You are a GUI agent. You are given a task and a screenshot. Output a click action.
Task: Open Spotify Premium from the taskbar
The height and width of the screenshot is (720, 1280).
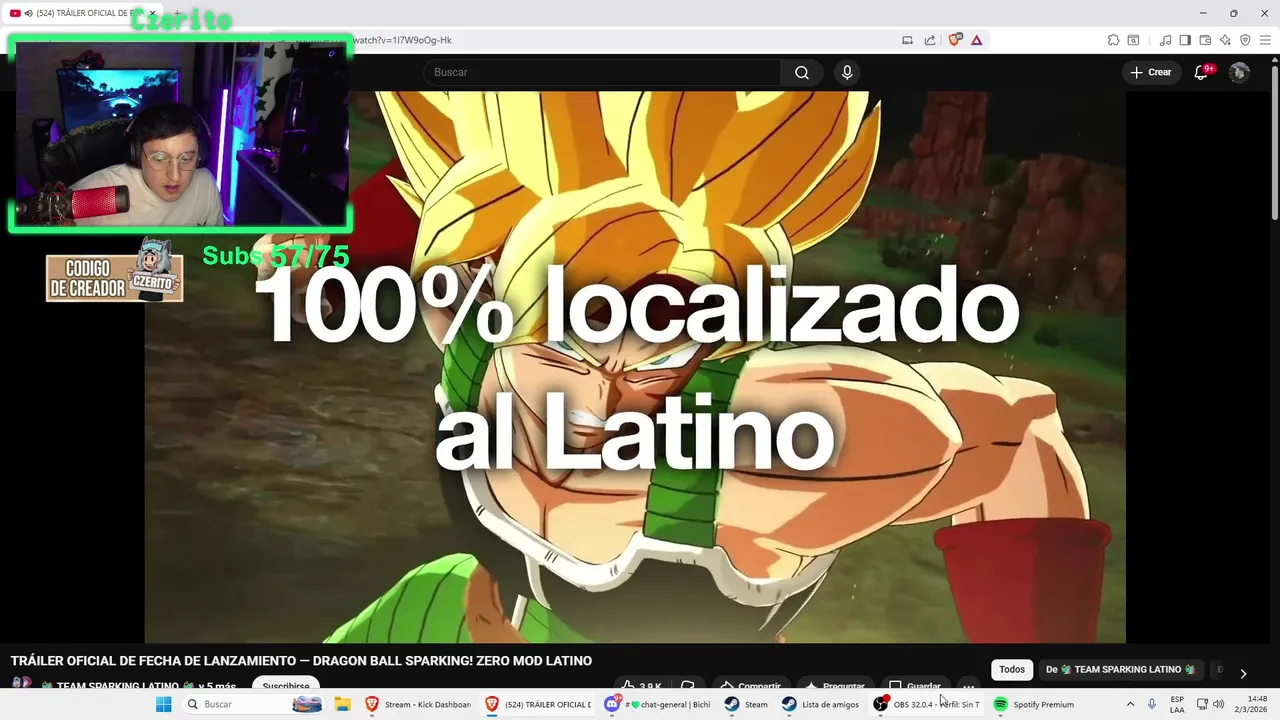[1034, 704]
